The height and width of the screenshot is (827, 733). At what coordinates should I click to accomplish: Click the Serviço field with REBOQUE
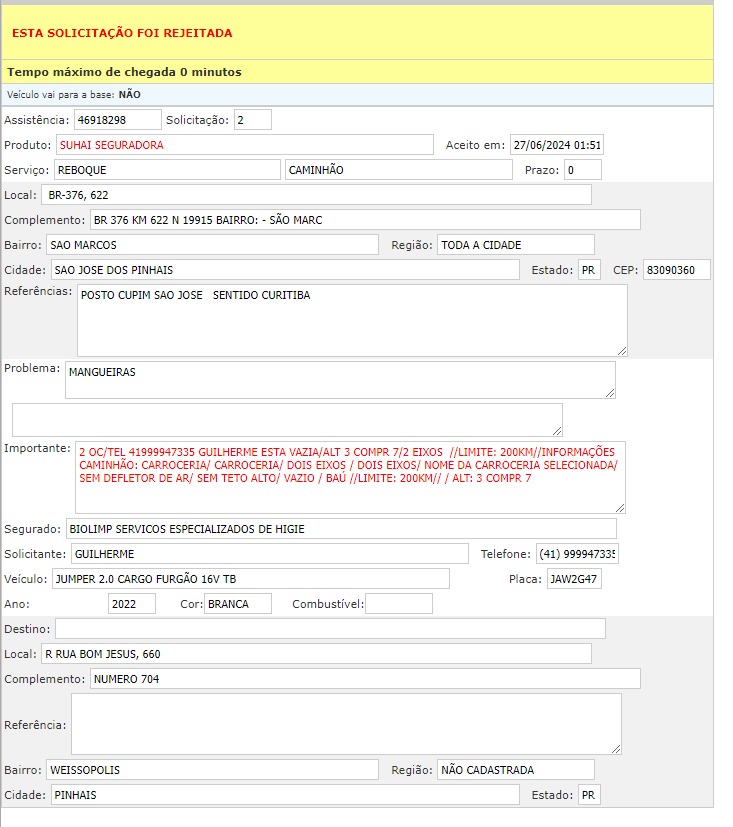tap(166, 170)
